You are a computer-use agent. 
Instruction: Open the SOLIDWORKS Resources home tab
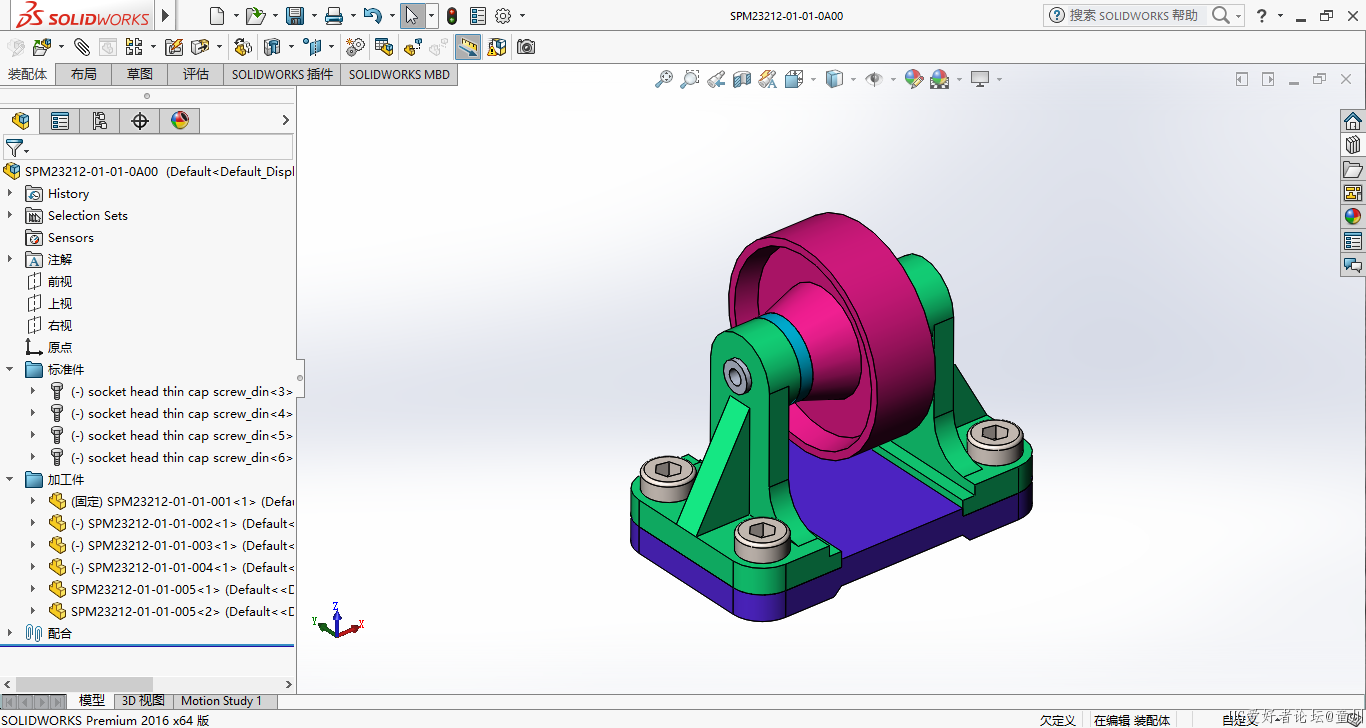click(x=1353, y=121)
